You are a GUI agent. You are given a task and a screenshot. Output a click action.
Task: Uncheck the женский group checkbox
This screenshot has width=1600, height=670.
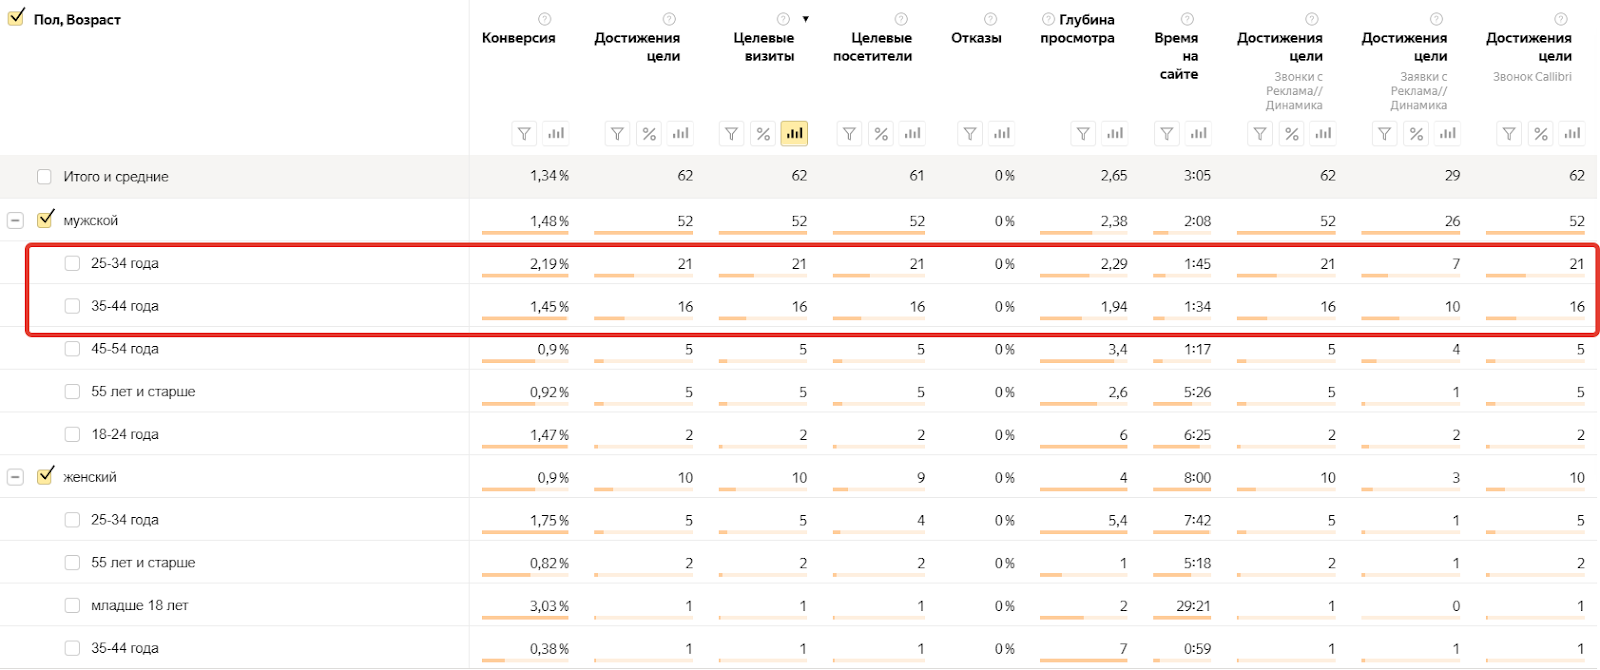pyautogui.click(x=45, y=475)
